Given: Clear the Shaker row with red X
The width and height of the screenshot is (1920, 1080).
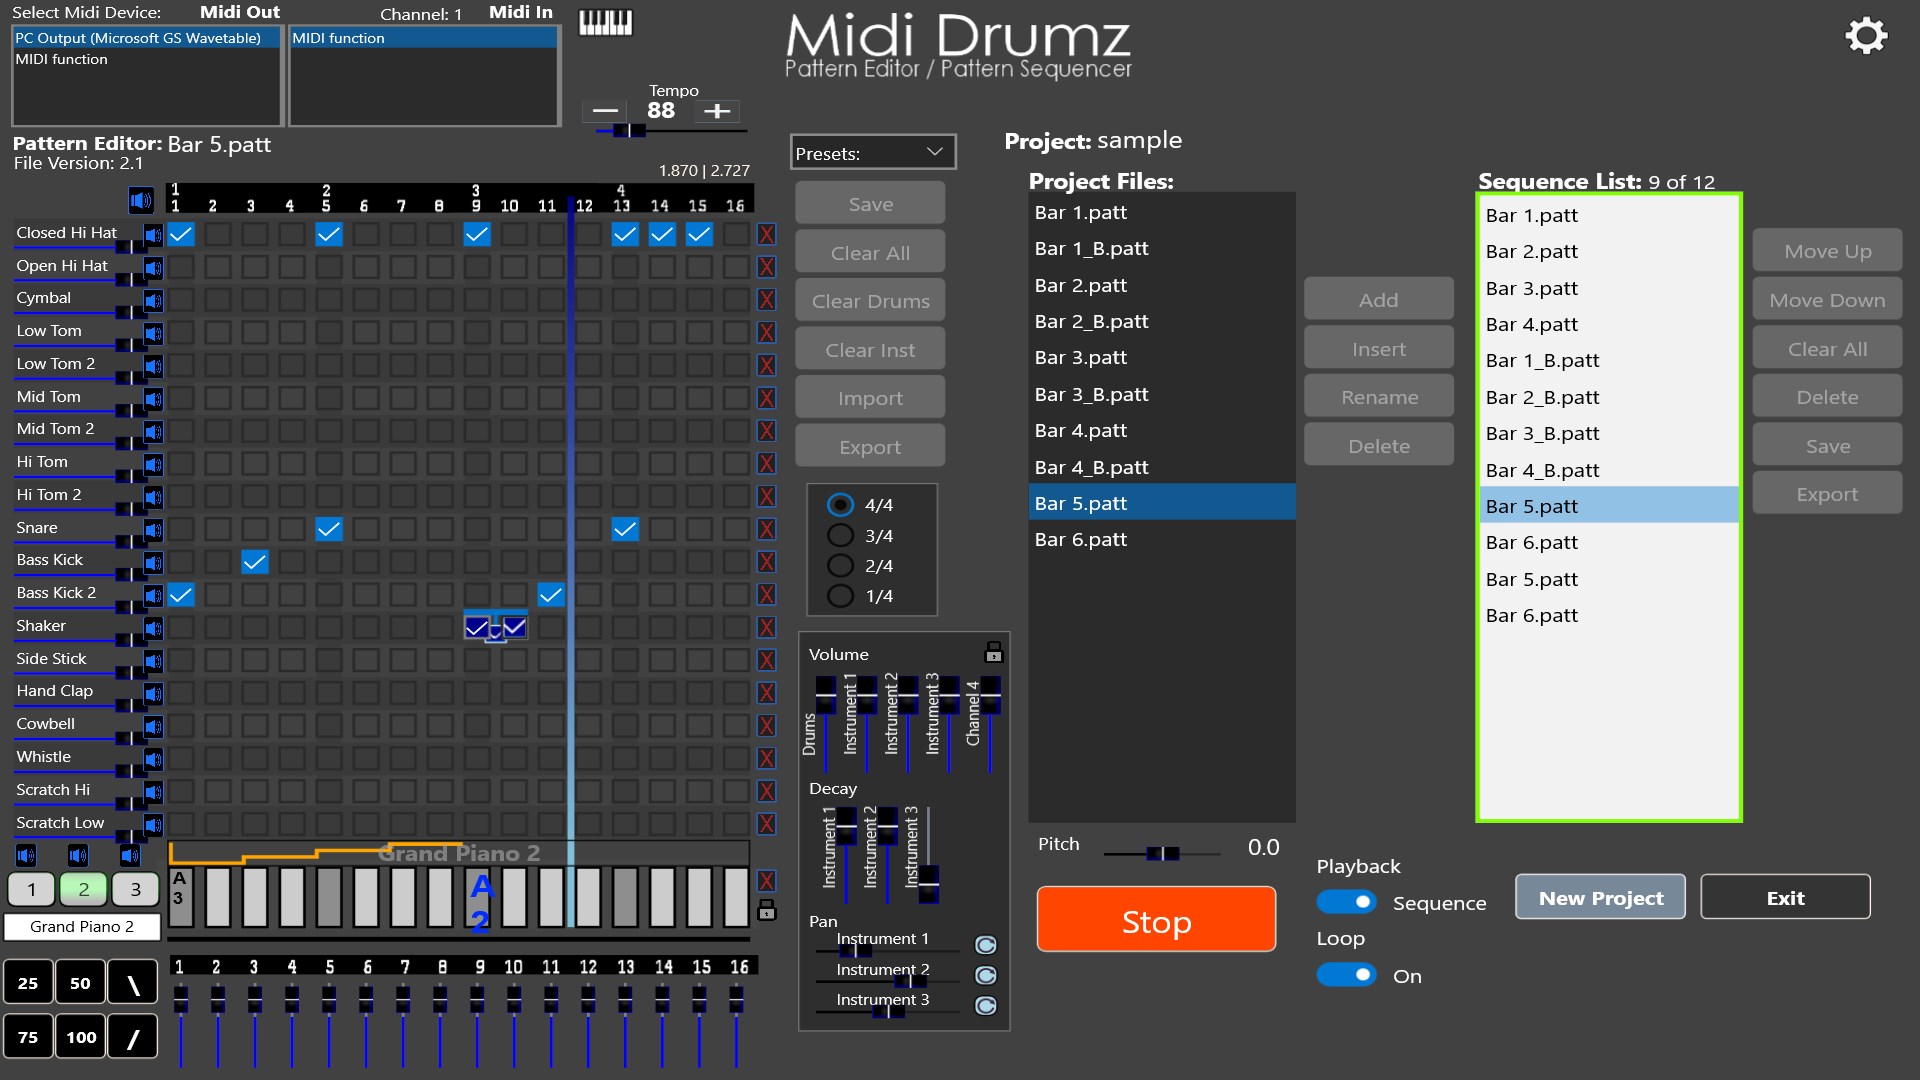Looking at the screenshot, I should click(767, 628).
